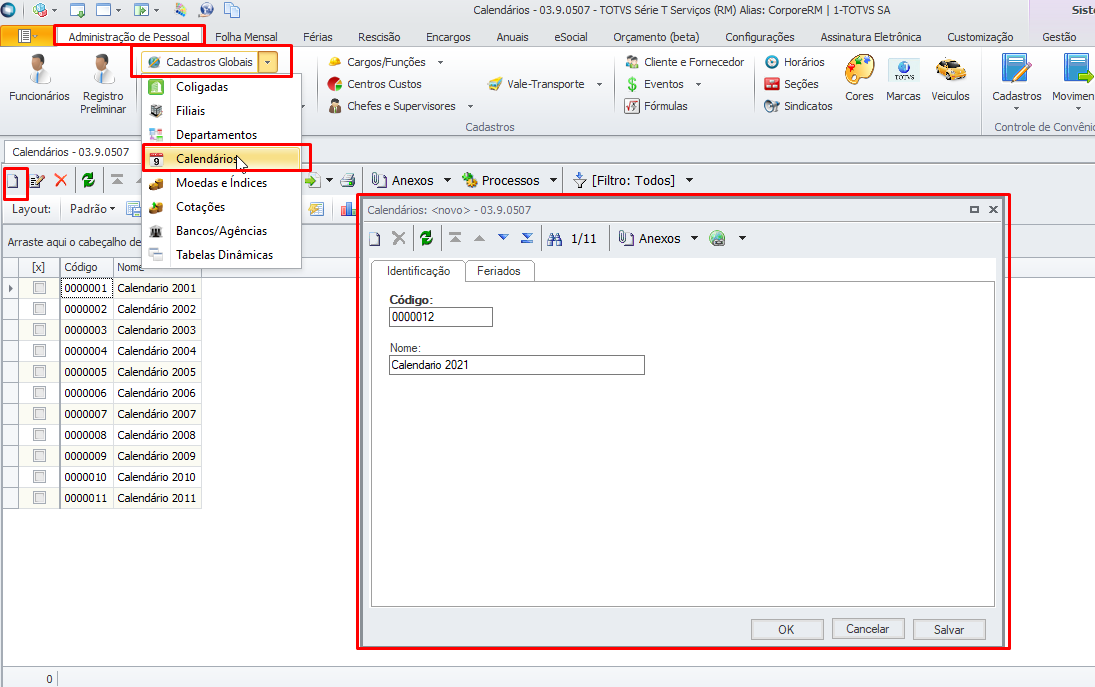Open Anexos in list toolbar
Screen dimensions: 1095x687
coord(403,180)
